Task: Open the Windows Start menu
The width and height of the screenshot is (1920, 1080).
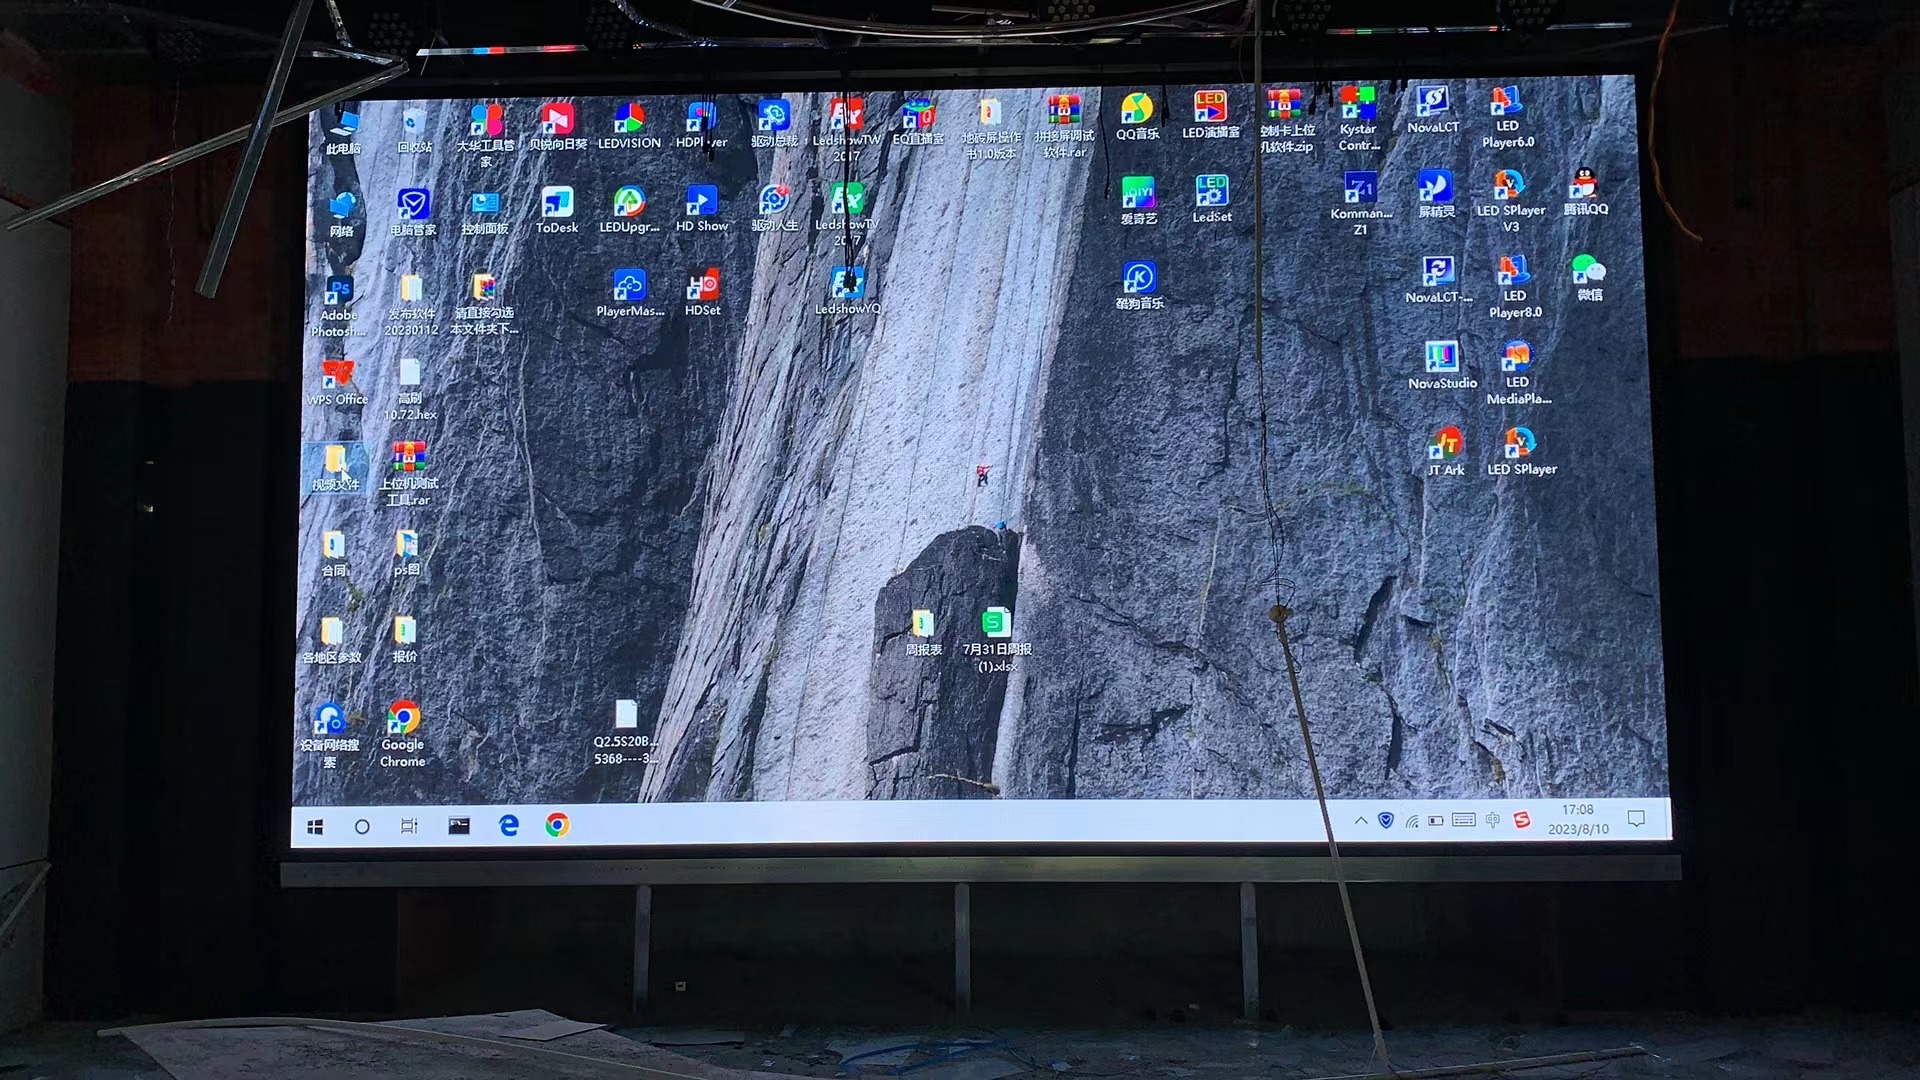Action: tap(315, 827)
